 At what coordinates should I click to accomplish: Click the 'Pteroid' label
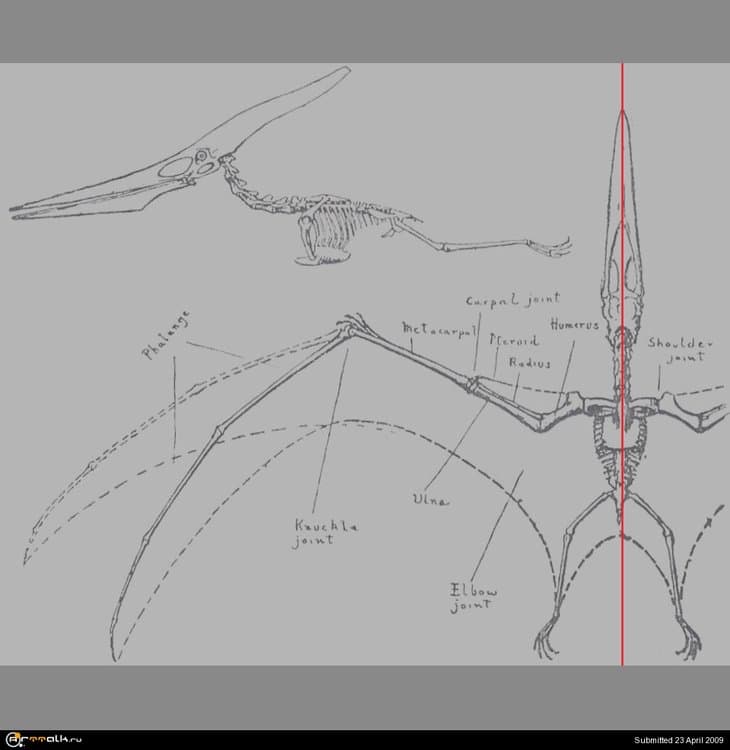point(514,340)
